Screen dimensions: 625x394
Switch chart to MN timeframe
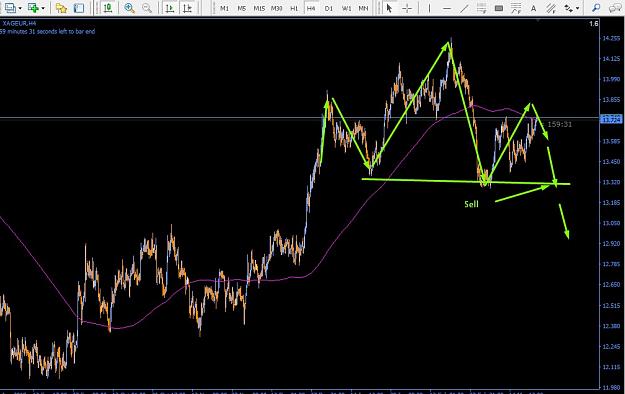[x=363, y=8]
